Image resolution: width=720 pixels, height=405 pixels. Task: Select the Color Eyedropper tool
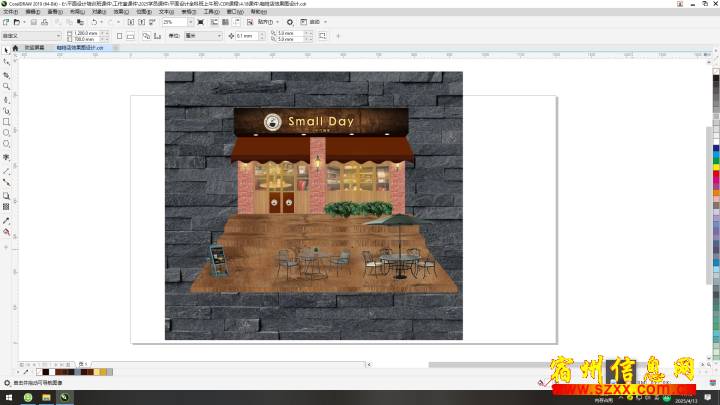[x=6, y=220]
